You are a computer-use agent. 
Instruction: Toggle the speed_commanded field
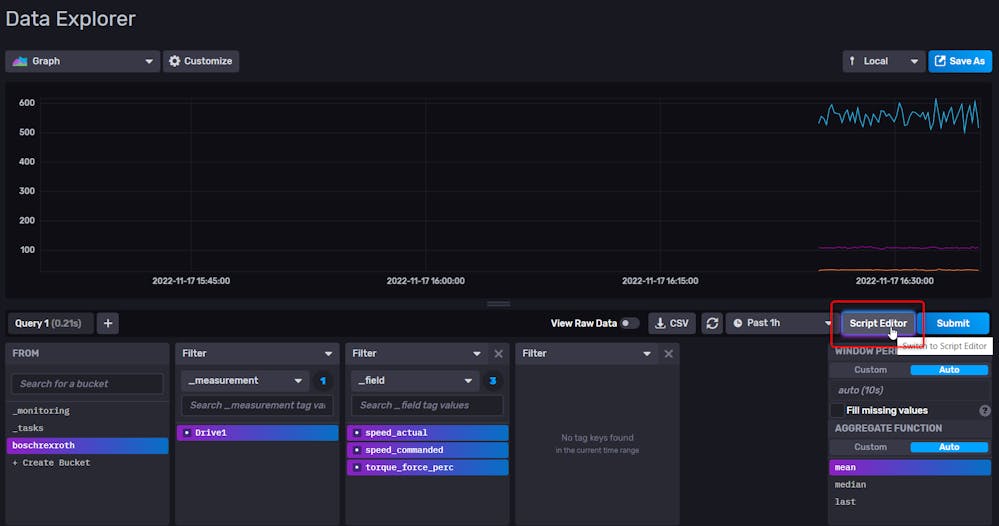tap(428, 450)
